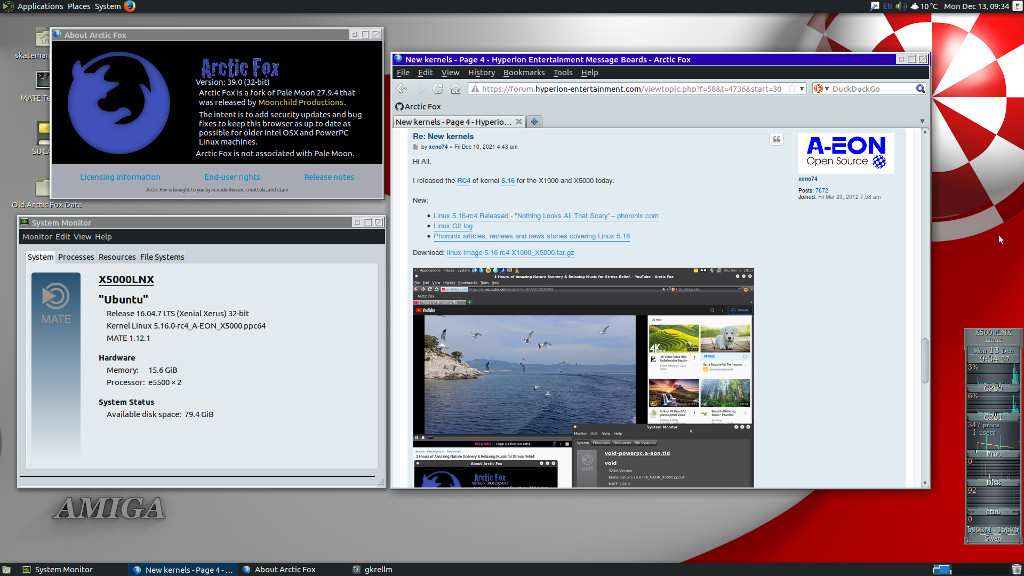
Task: Open the Arctic Fox GitHub bookmark
Action: point(418,106)
